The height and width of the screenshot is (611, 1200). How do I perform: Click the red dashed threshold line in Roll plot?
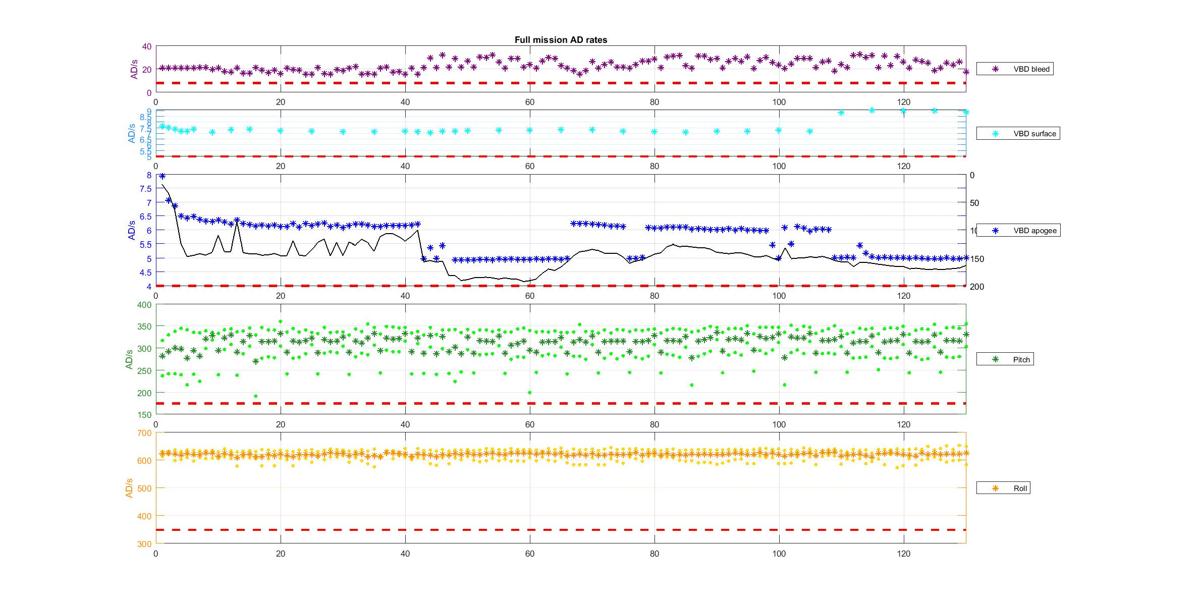561,530
